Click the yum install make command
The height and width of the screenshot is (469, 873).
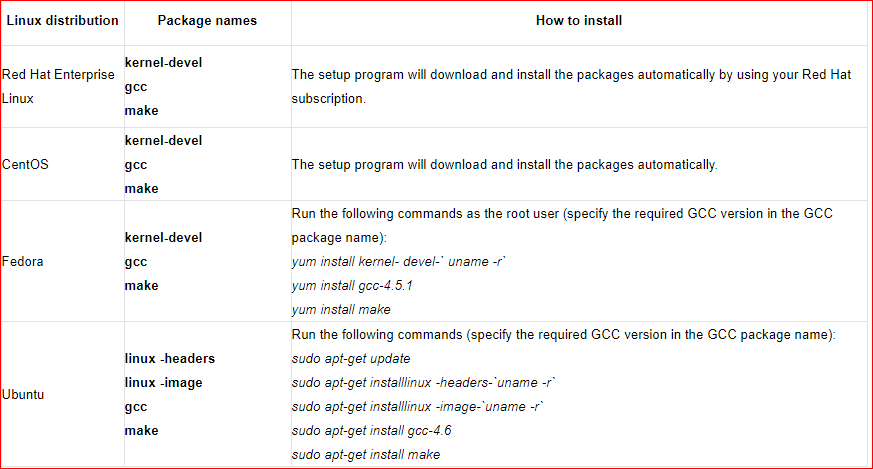click(x=341, y=309)
